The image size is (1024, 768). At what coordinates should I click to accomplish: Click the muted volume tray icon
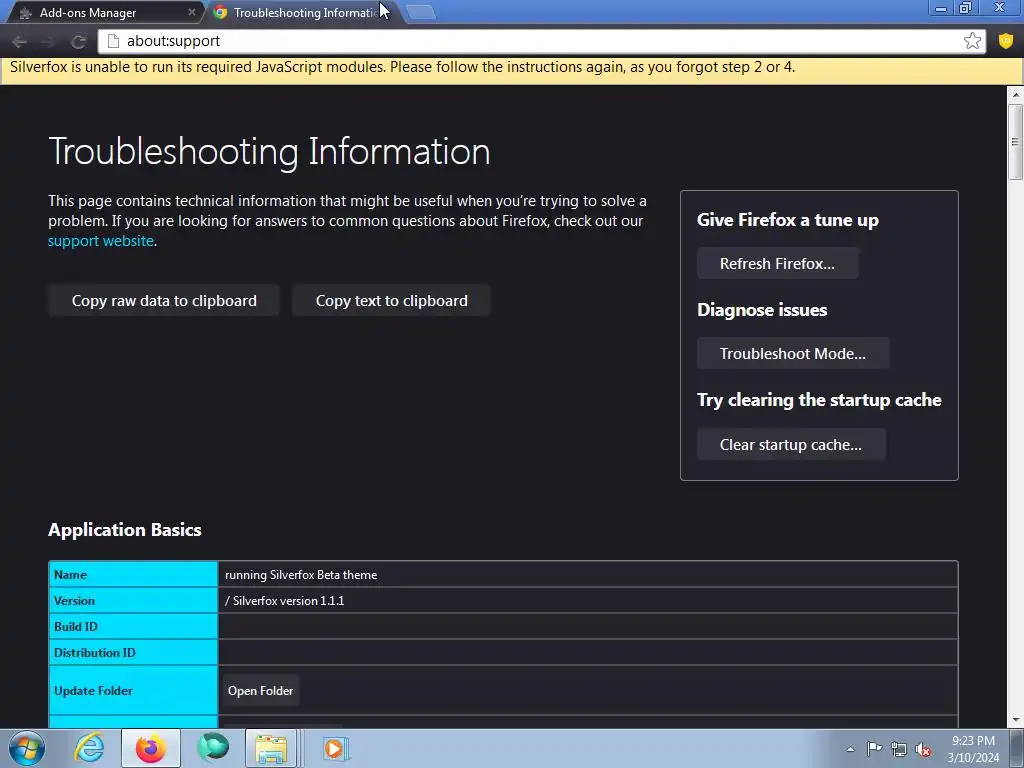(923, 750)
